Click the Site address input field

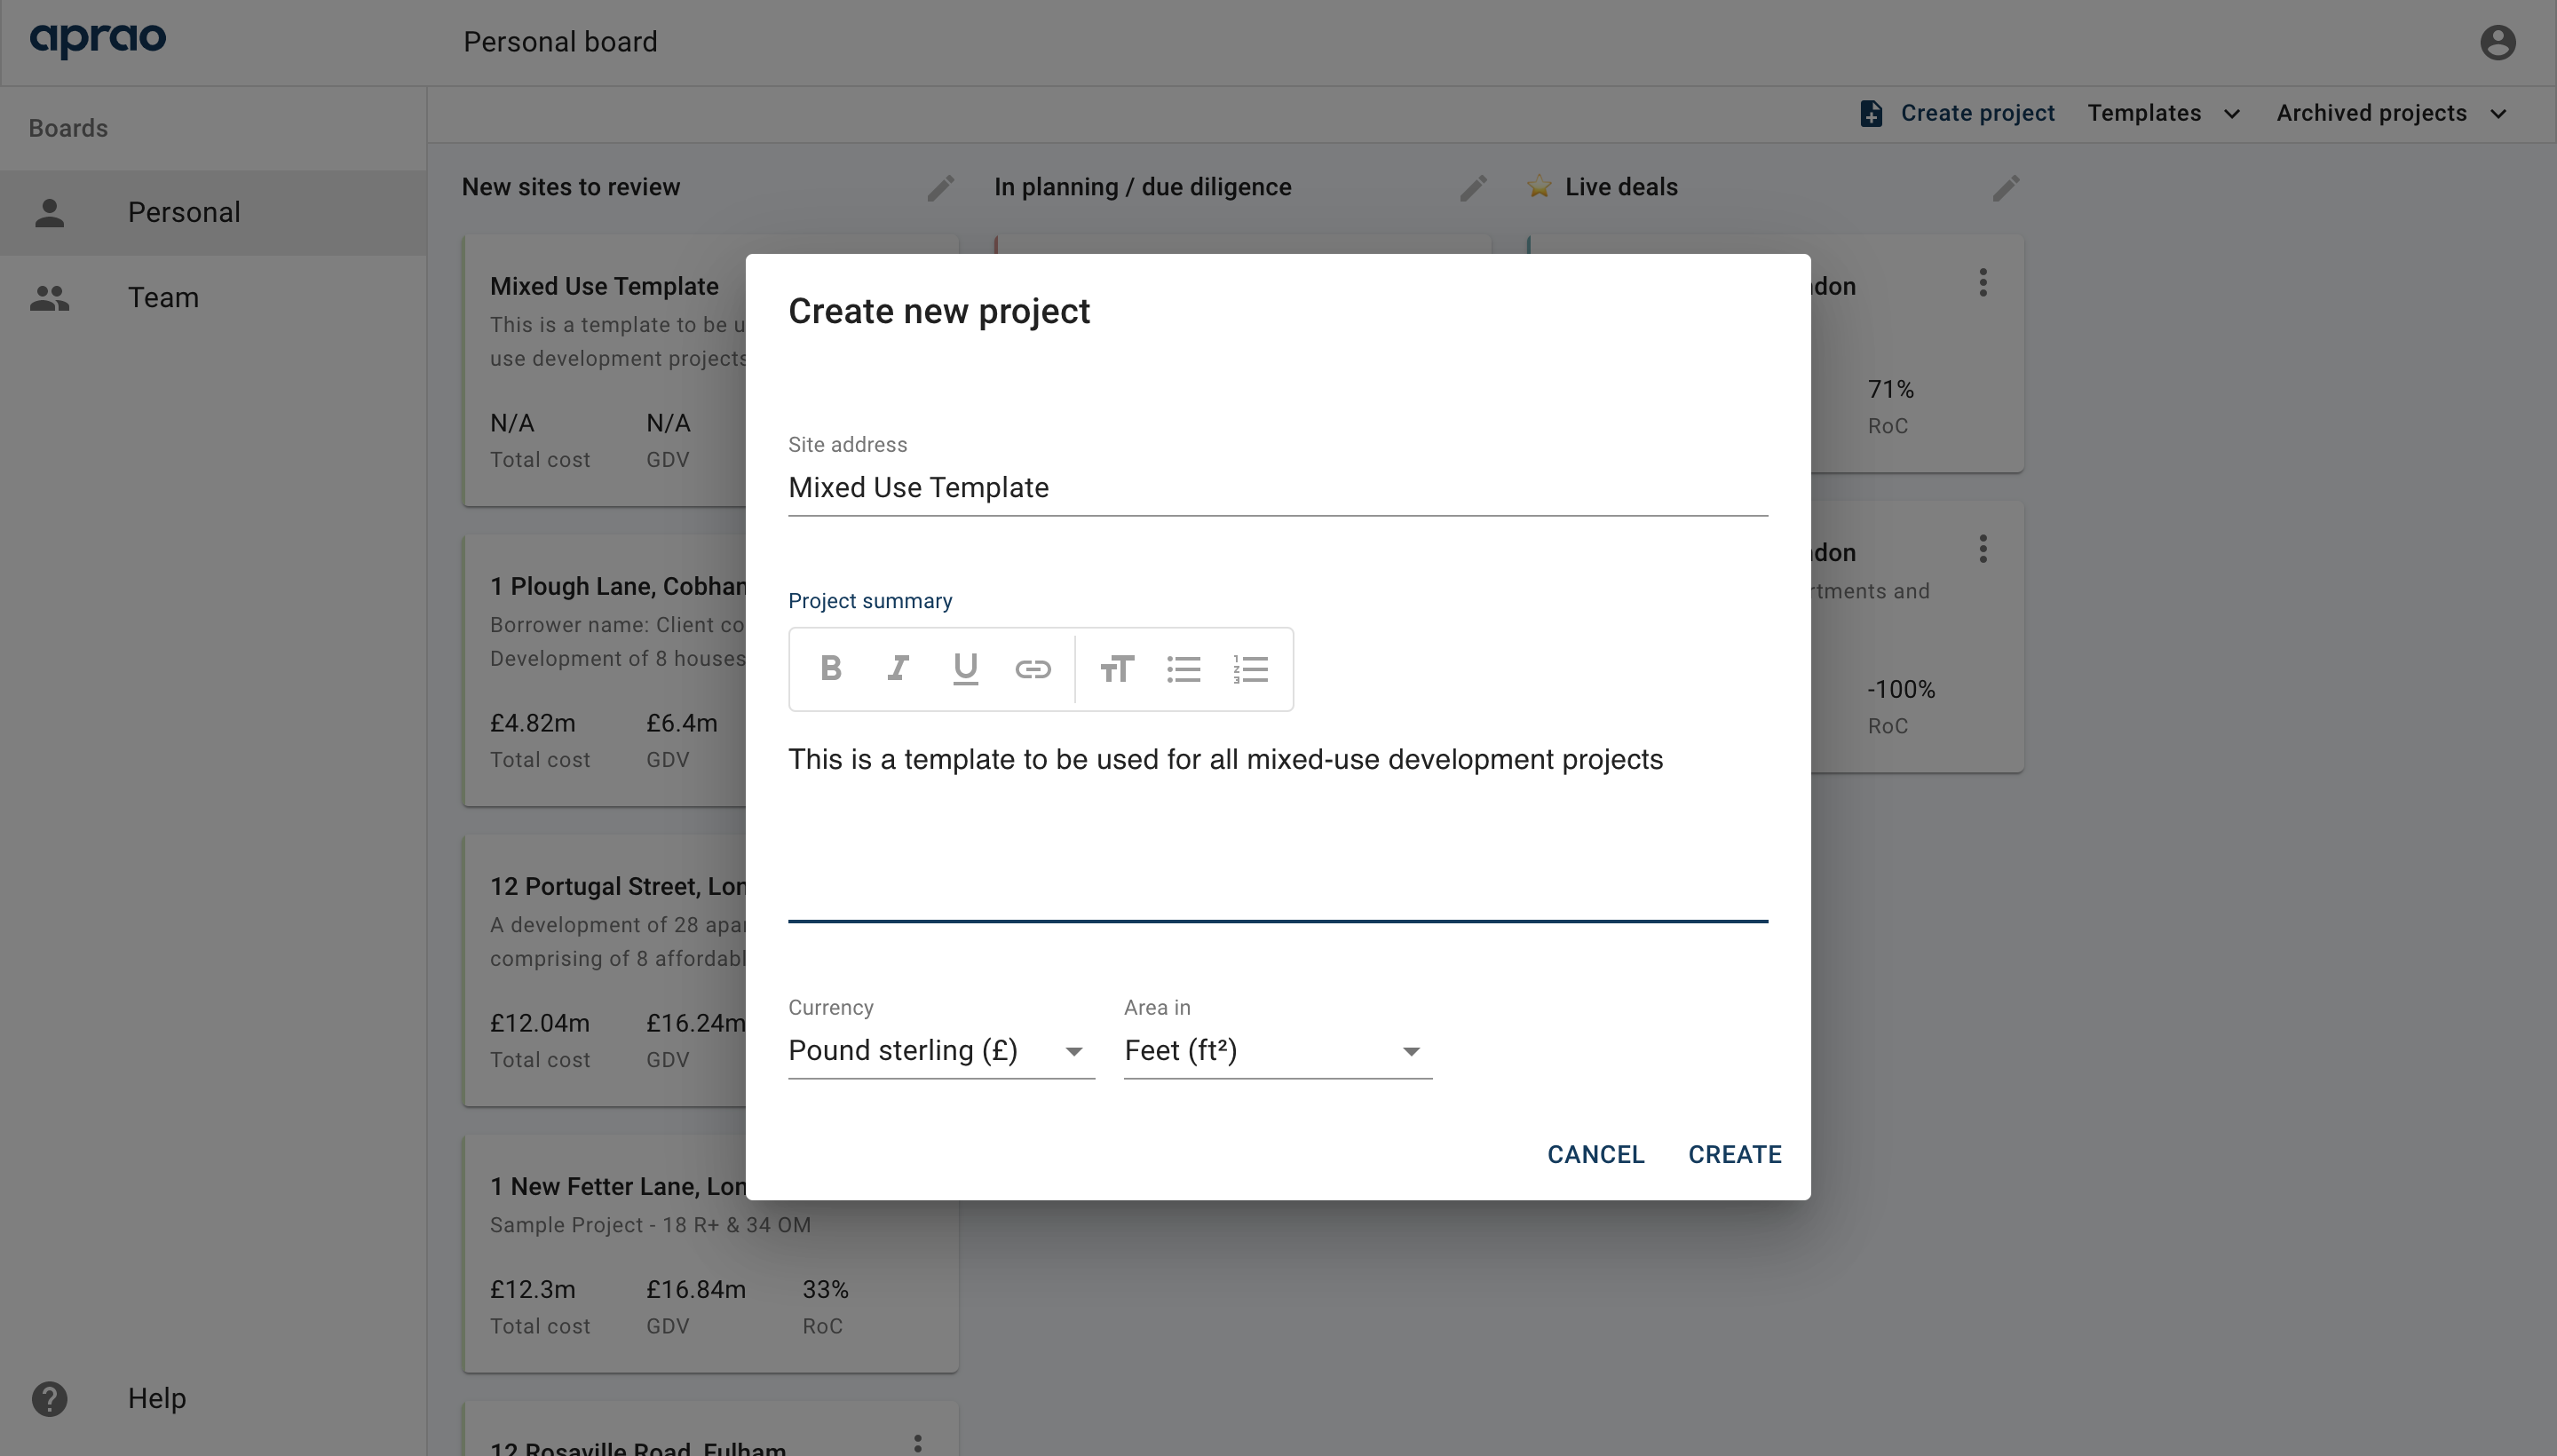(x=1278, y=488)
